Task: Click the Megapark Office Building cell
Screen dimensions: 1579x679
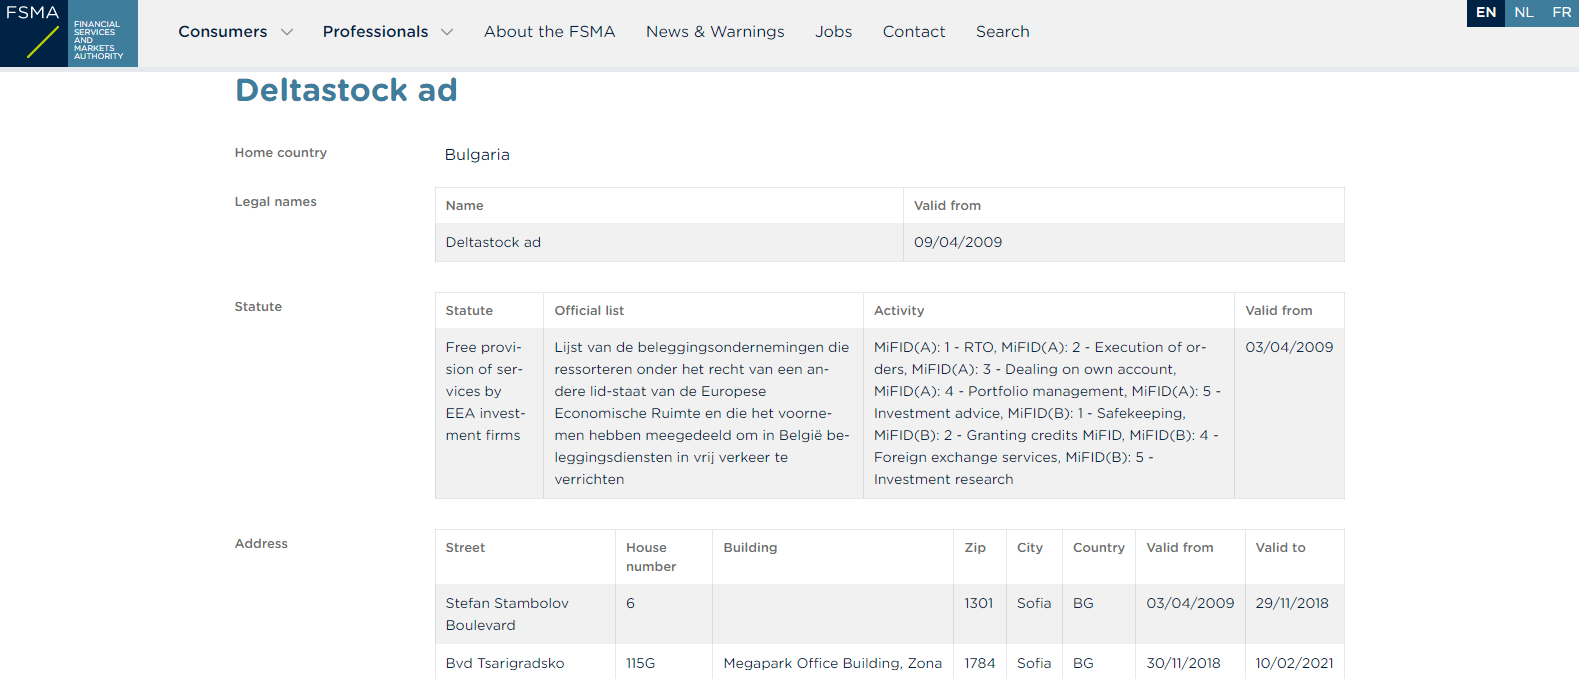Action: tap(833, 662)
